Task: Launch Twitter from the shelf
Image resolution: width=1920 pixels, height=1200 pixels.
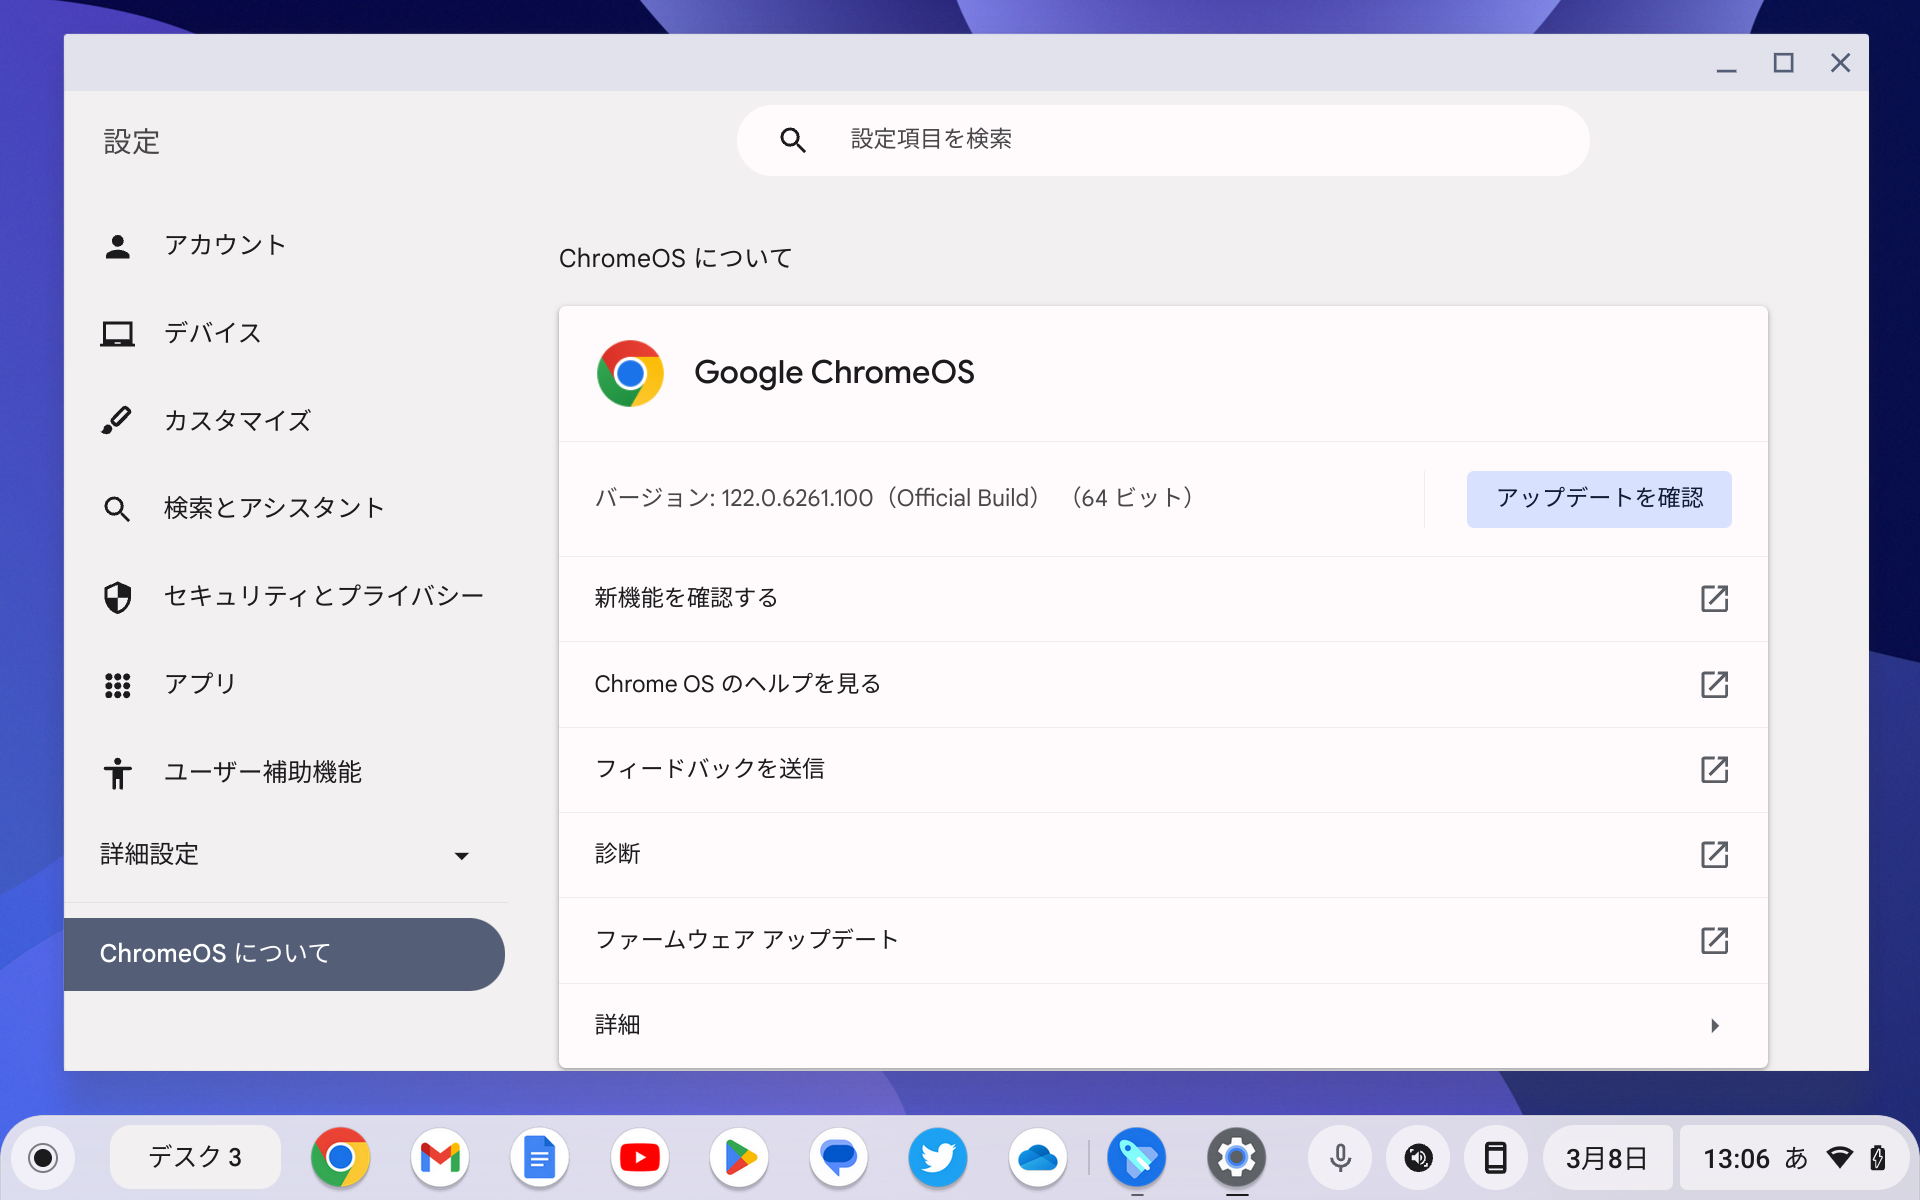Action: click(938, 1157)
